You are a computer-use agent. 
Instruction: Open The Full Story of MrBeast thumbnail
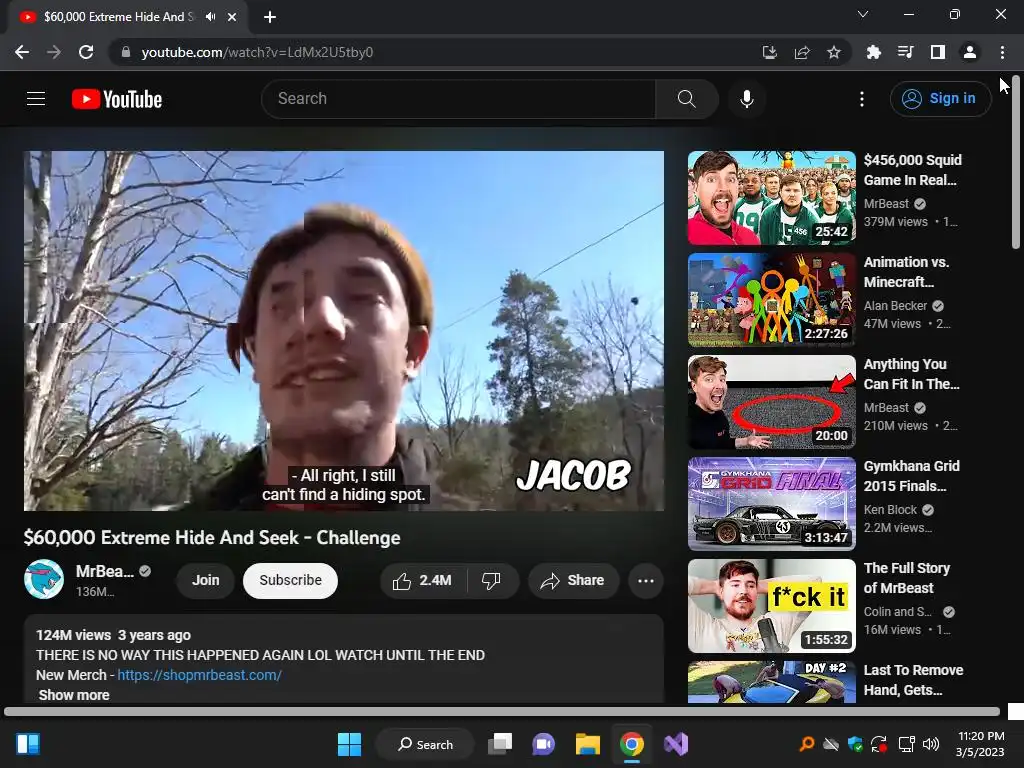(772, 605)
